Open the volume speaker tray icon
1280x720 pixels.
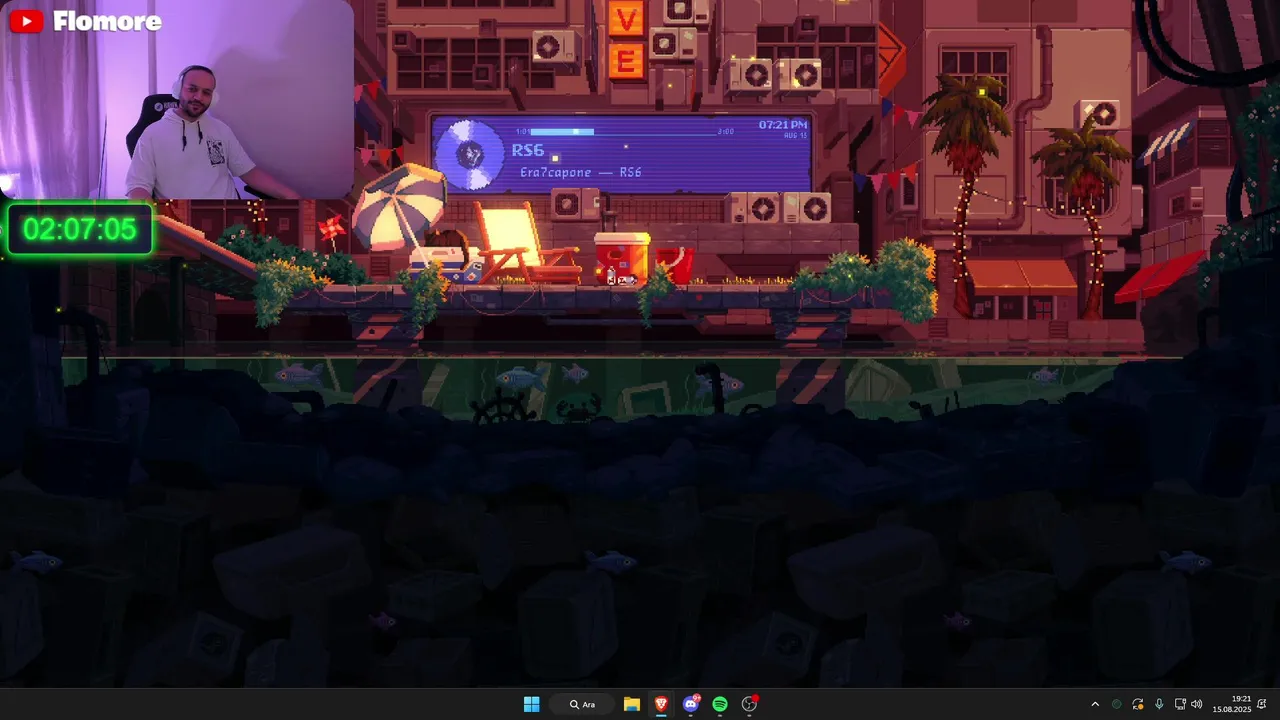pyautogui.click(x=1197, y=704)
